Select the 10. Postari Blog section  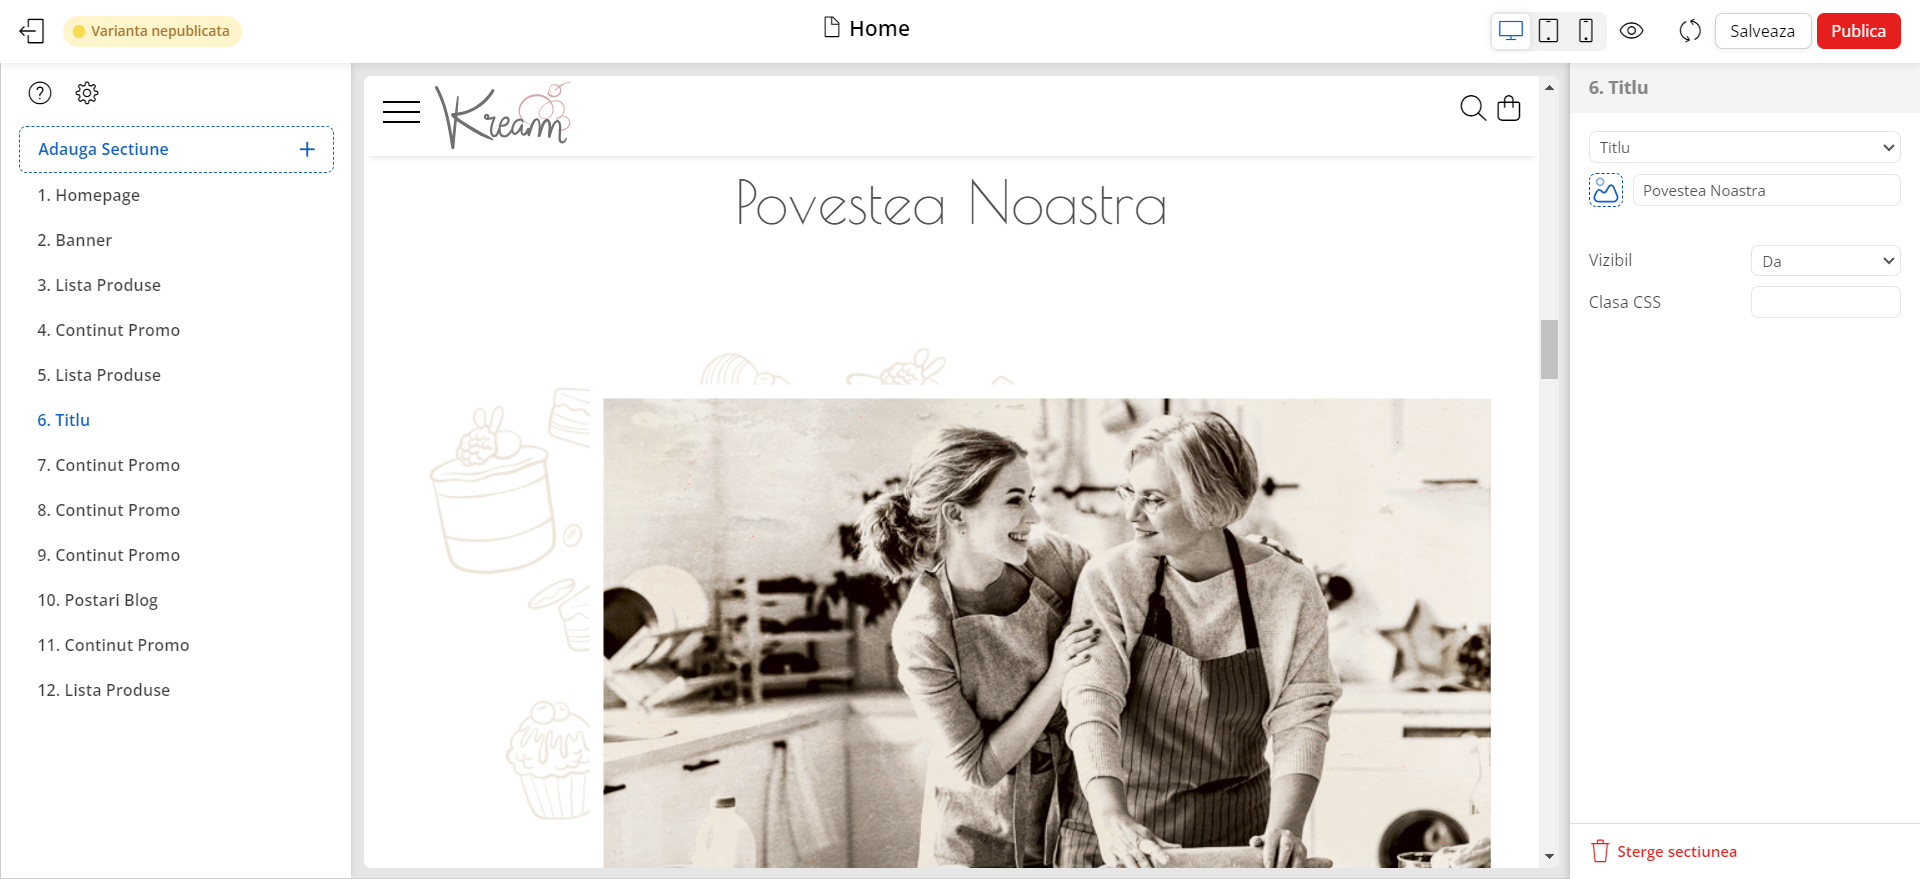tap(98, 600)
